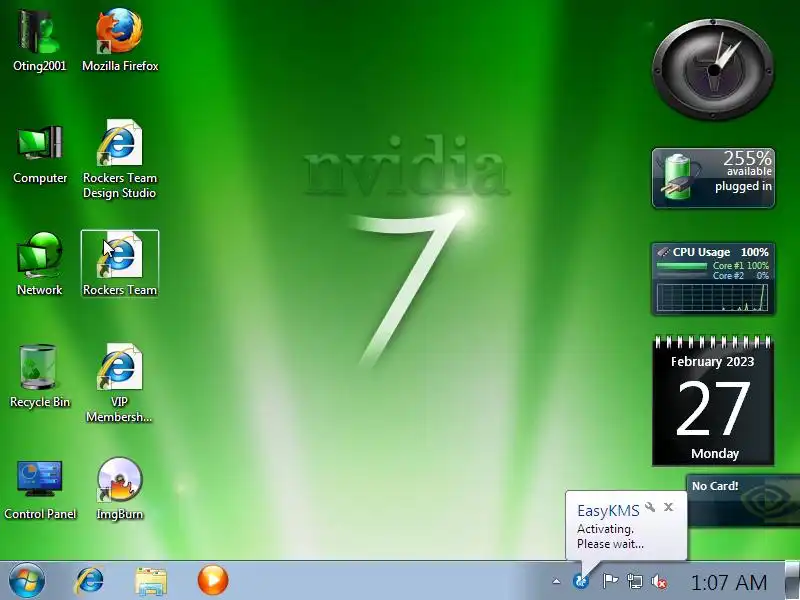
Task: Select the Network desktop icon
Action: 40,264
